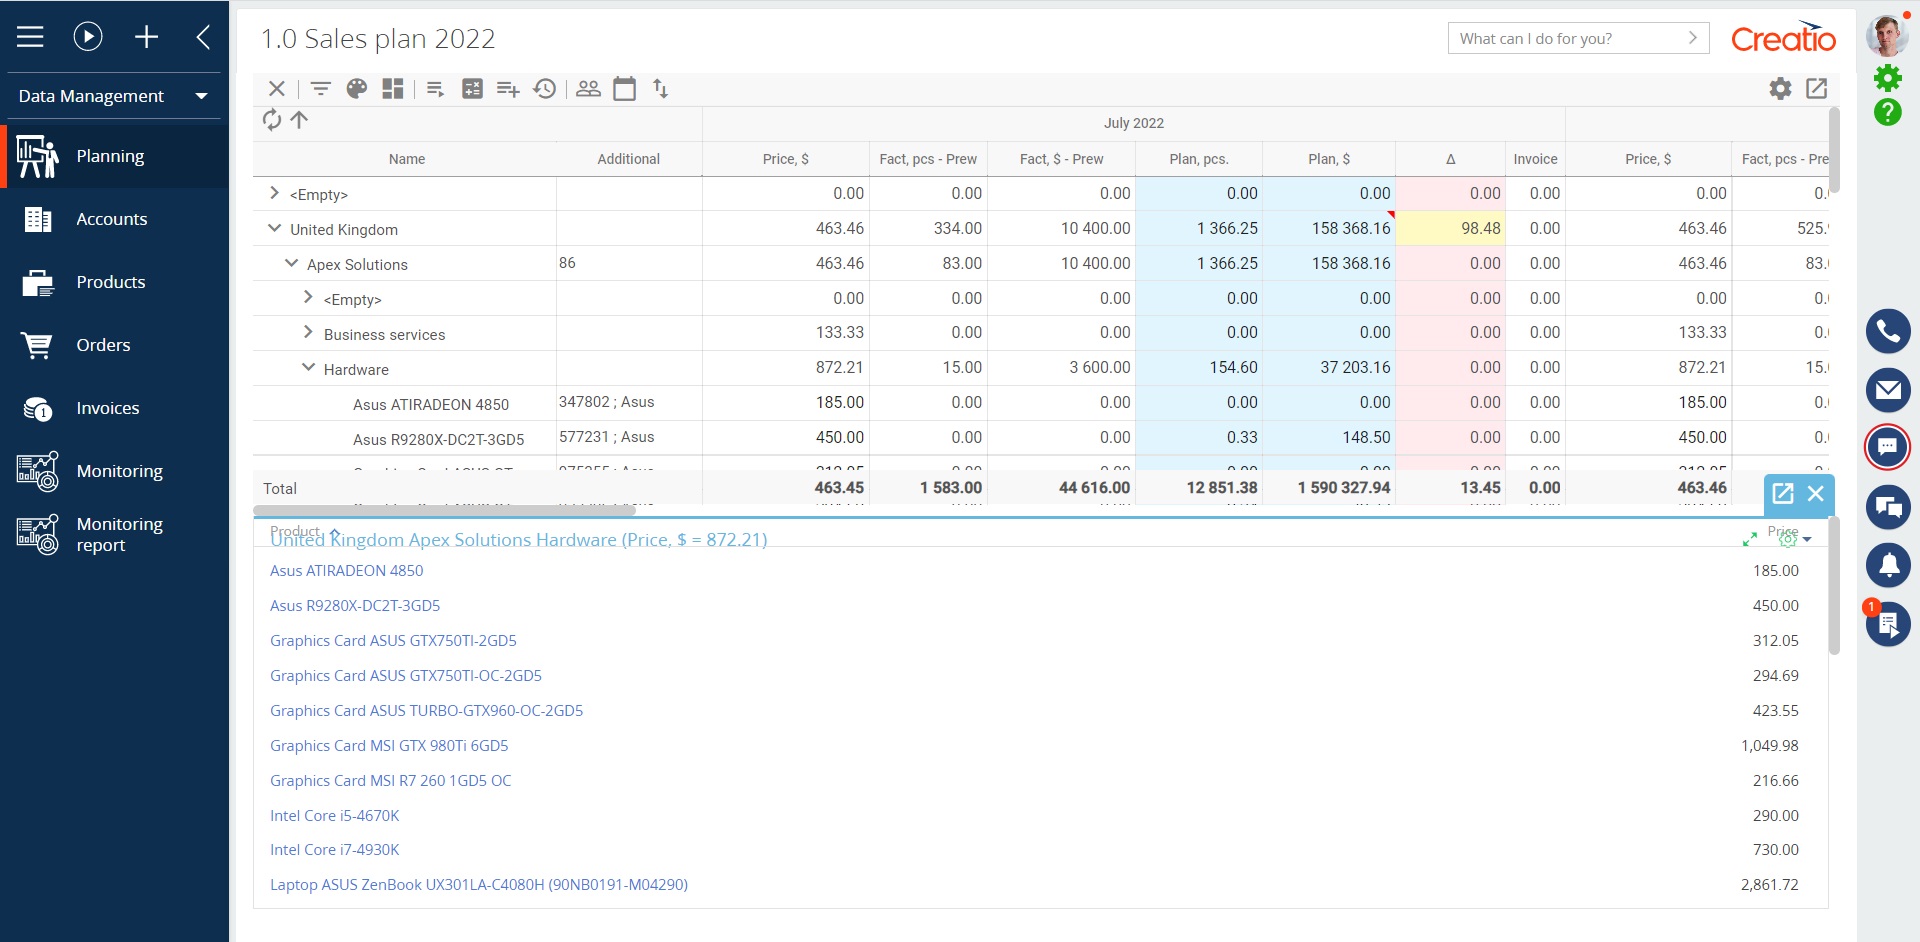Click the refresh icon above the grid

pyautogui.click(x=271, y=120)
